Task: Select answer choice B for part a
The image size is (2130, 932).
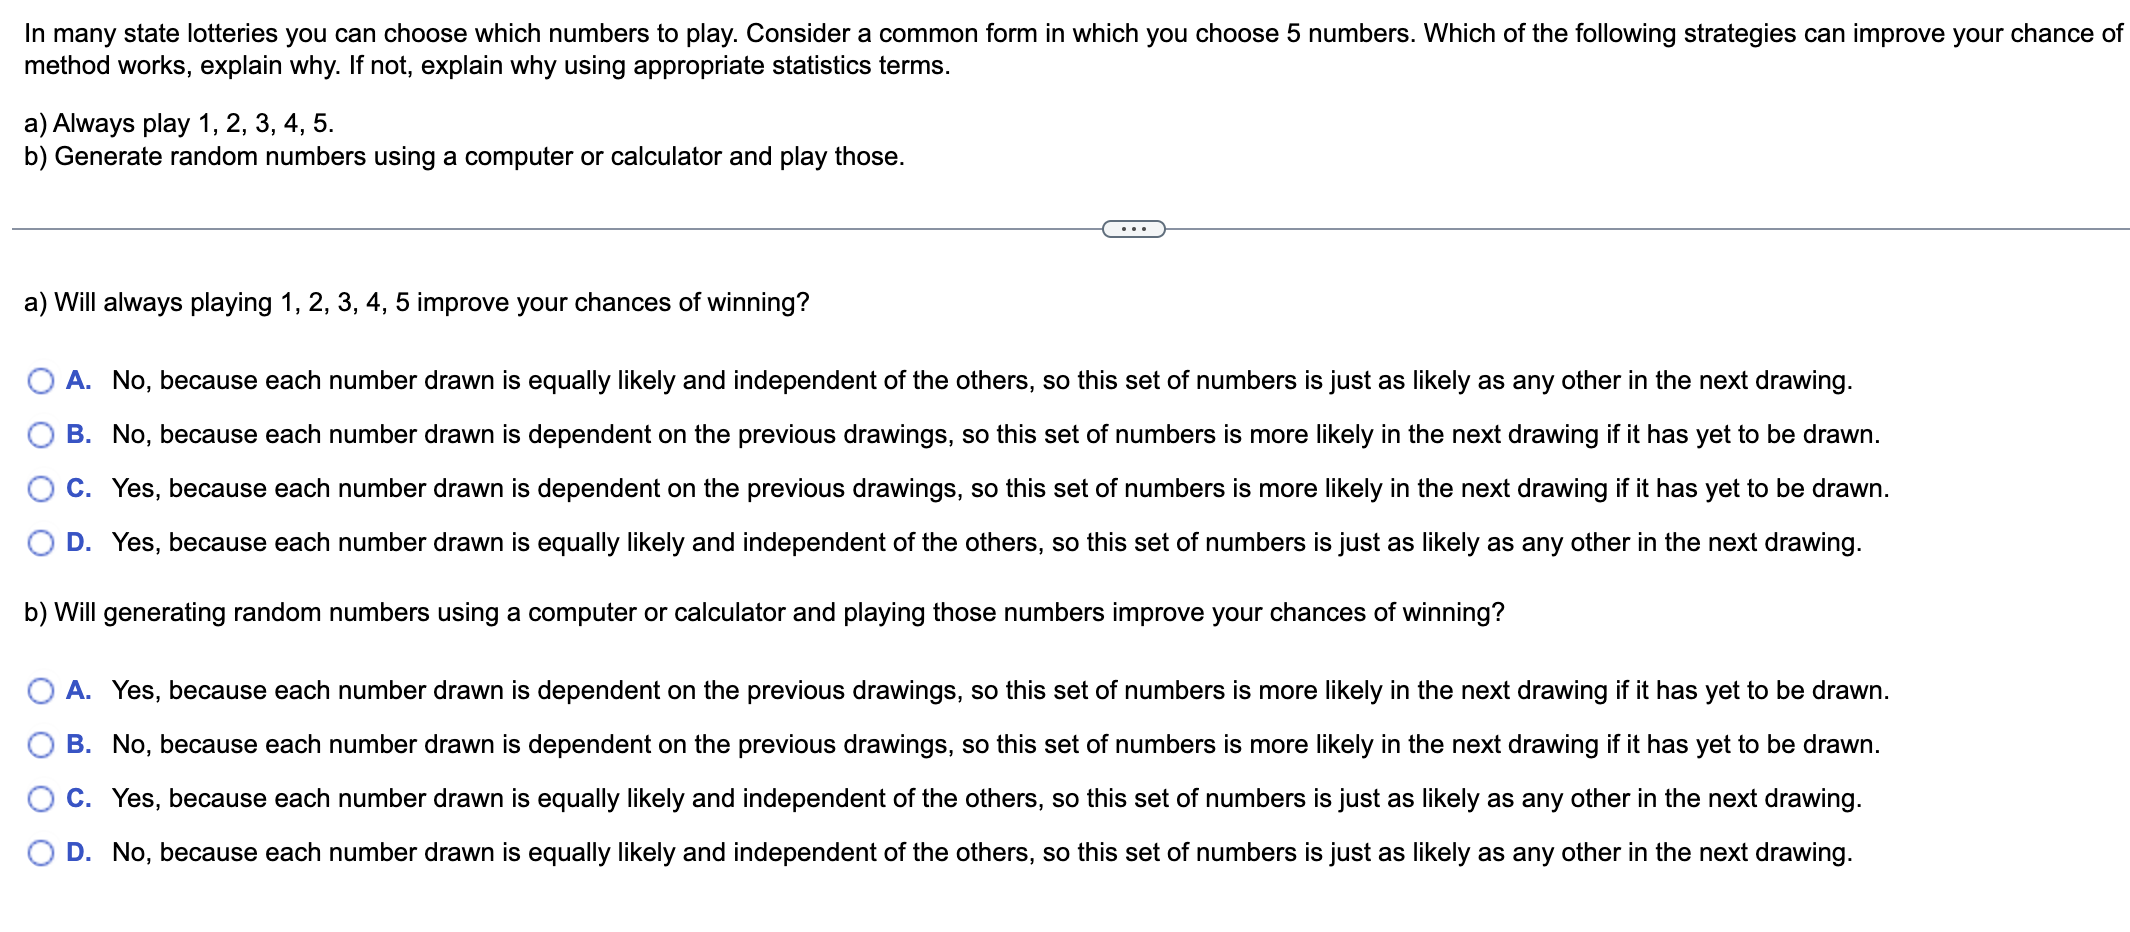Action: [39, 434]
